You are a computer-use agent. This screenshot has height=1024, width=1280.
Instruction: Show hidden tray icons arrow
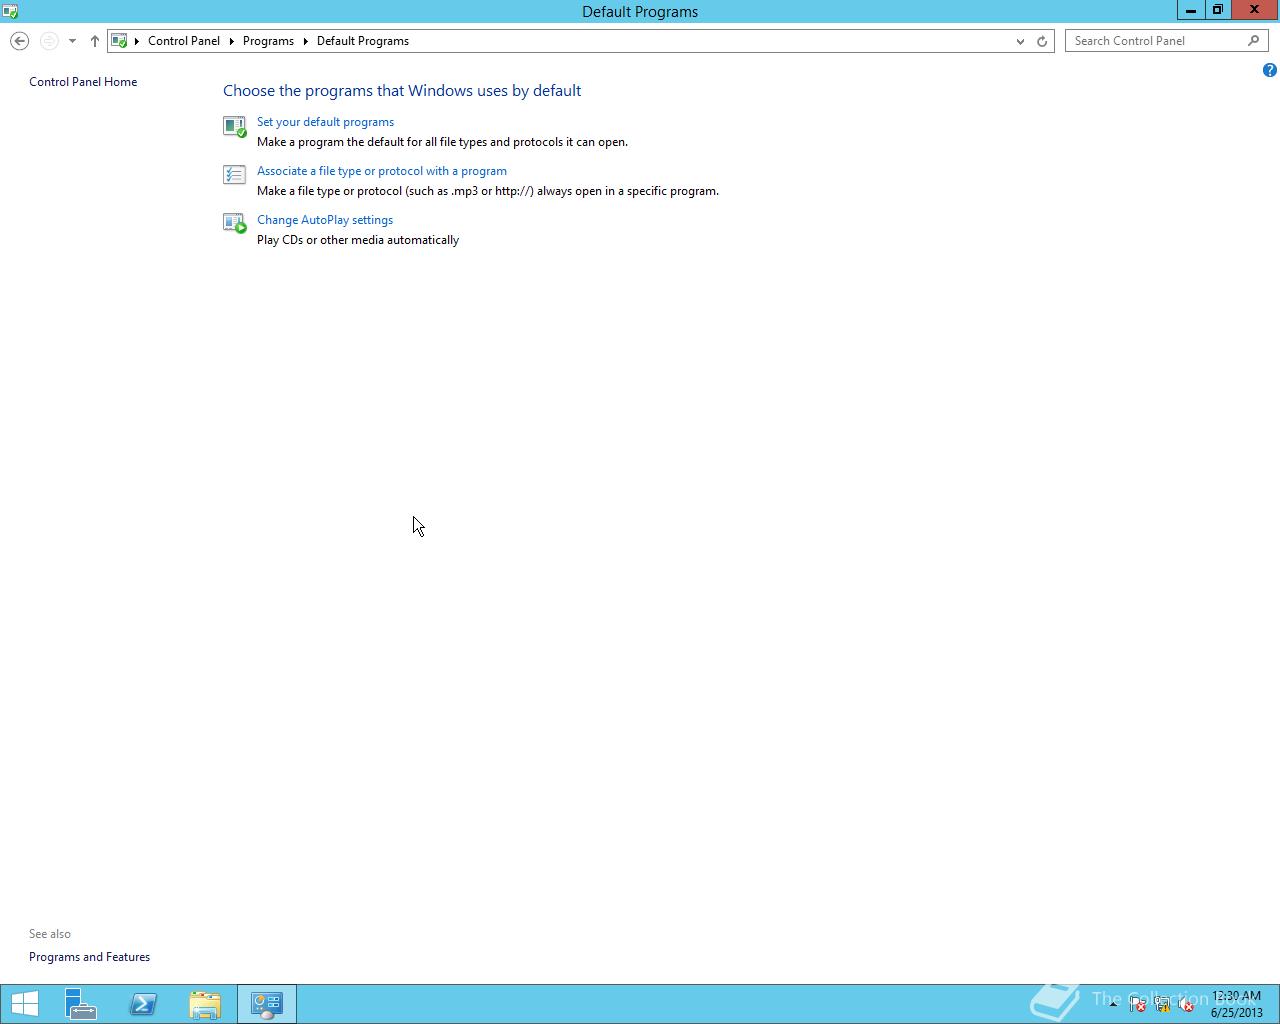(x=1113, y=1004)
